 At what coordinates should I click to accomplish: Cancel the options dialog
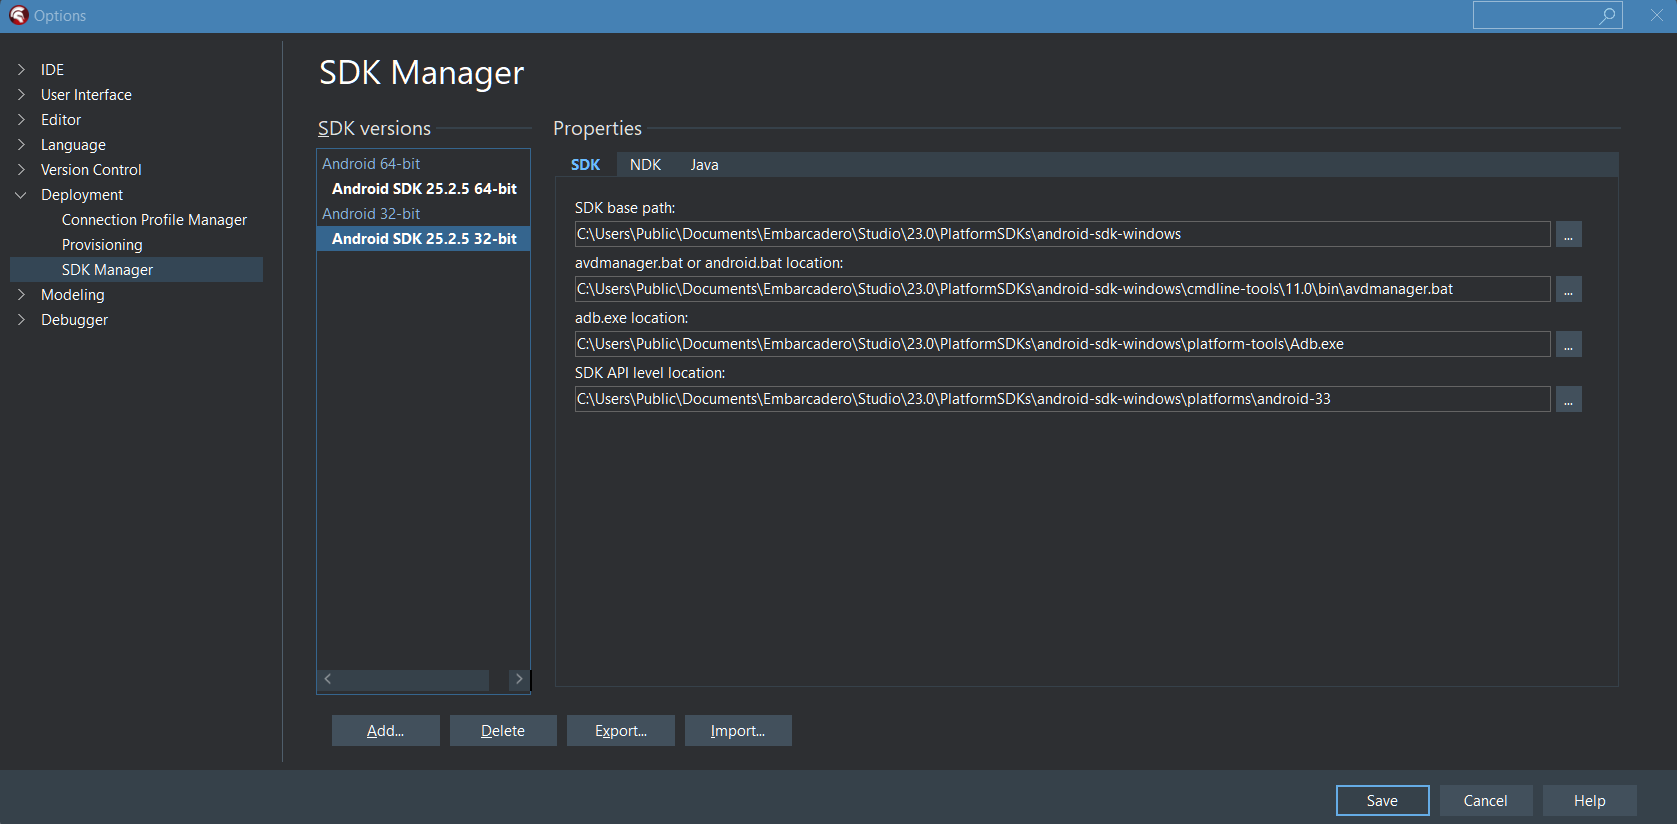click(1486, 801)
